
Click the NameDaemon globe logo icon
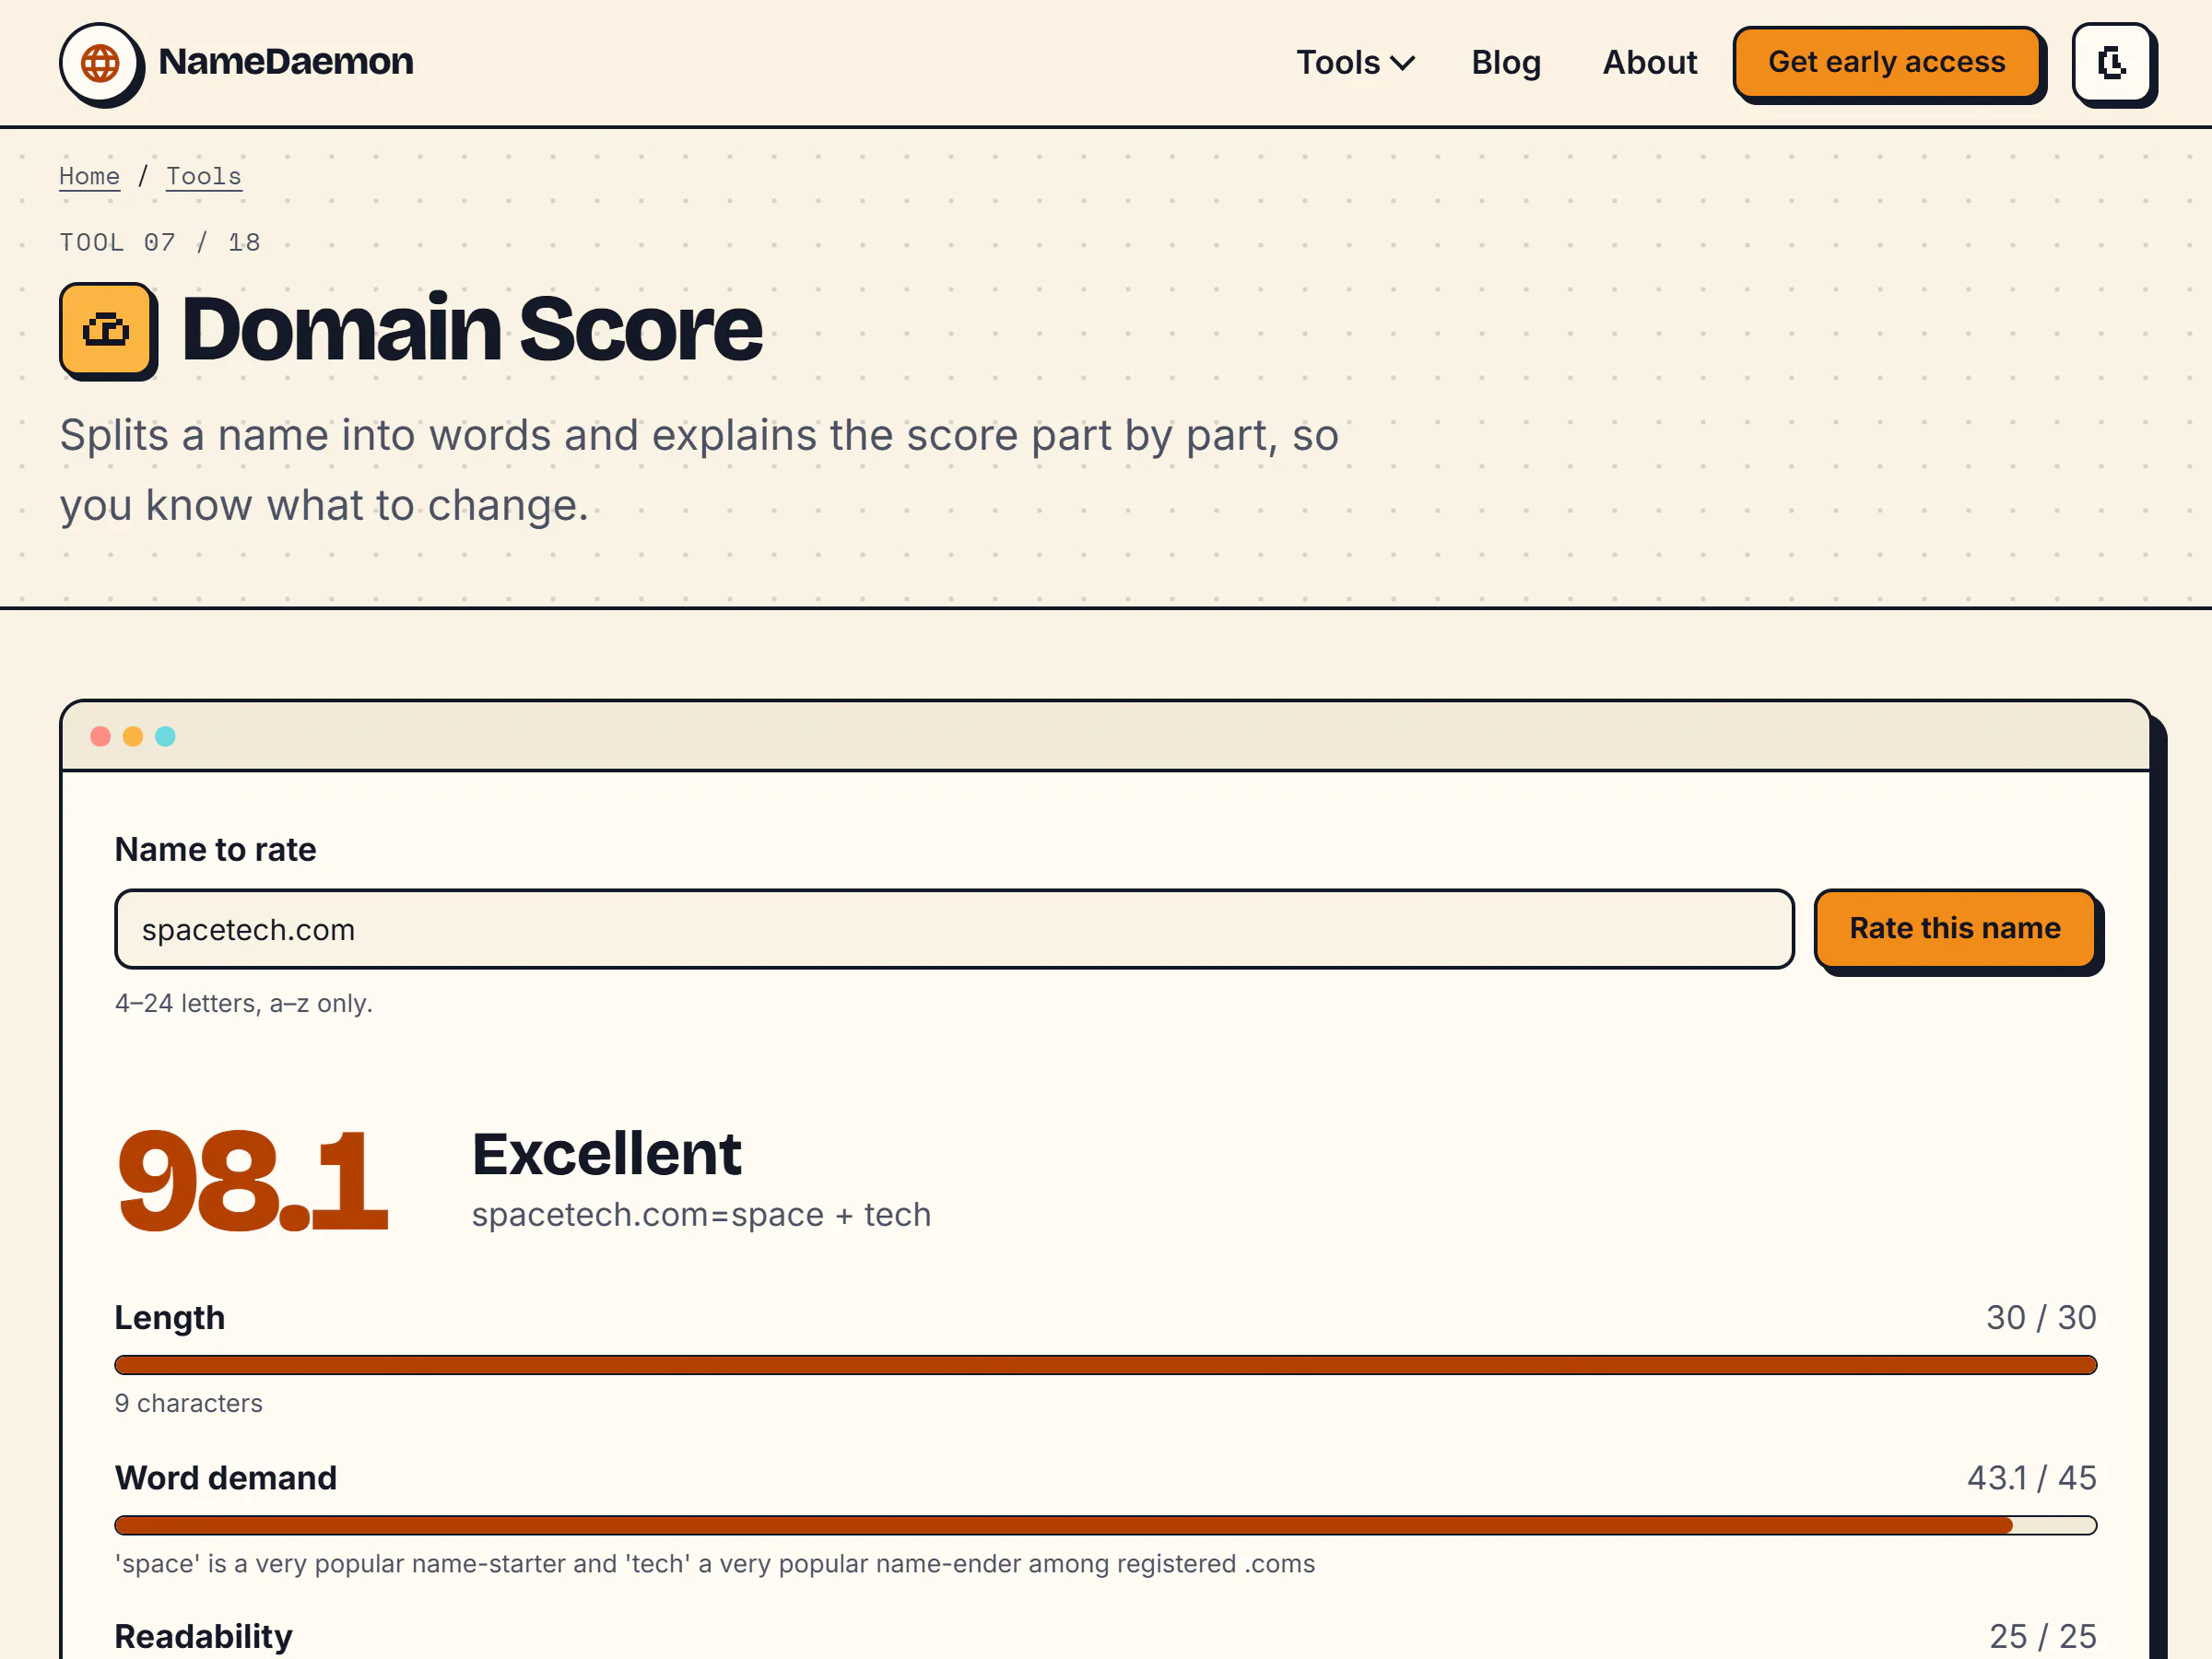tap(100, 63)
